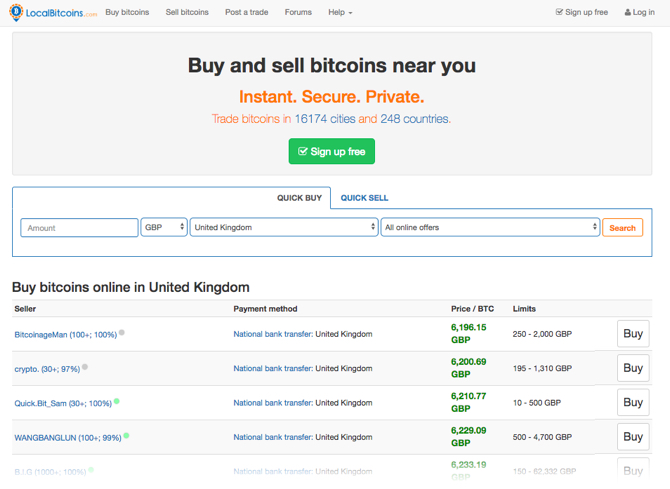This screenshot has height=489, width=670.
Task: Click the green Sign up free button
Action: [332, 151]
